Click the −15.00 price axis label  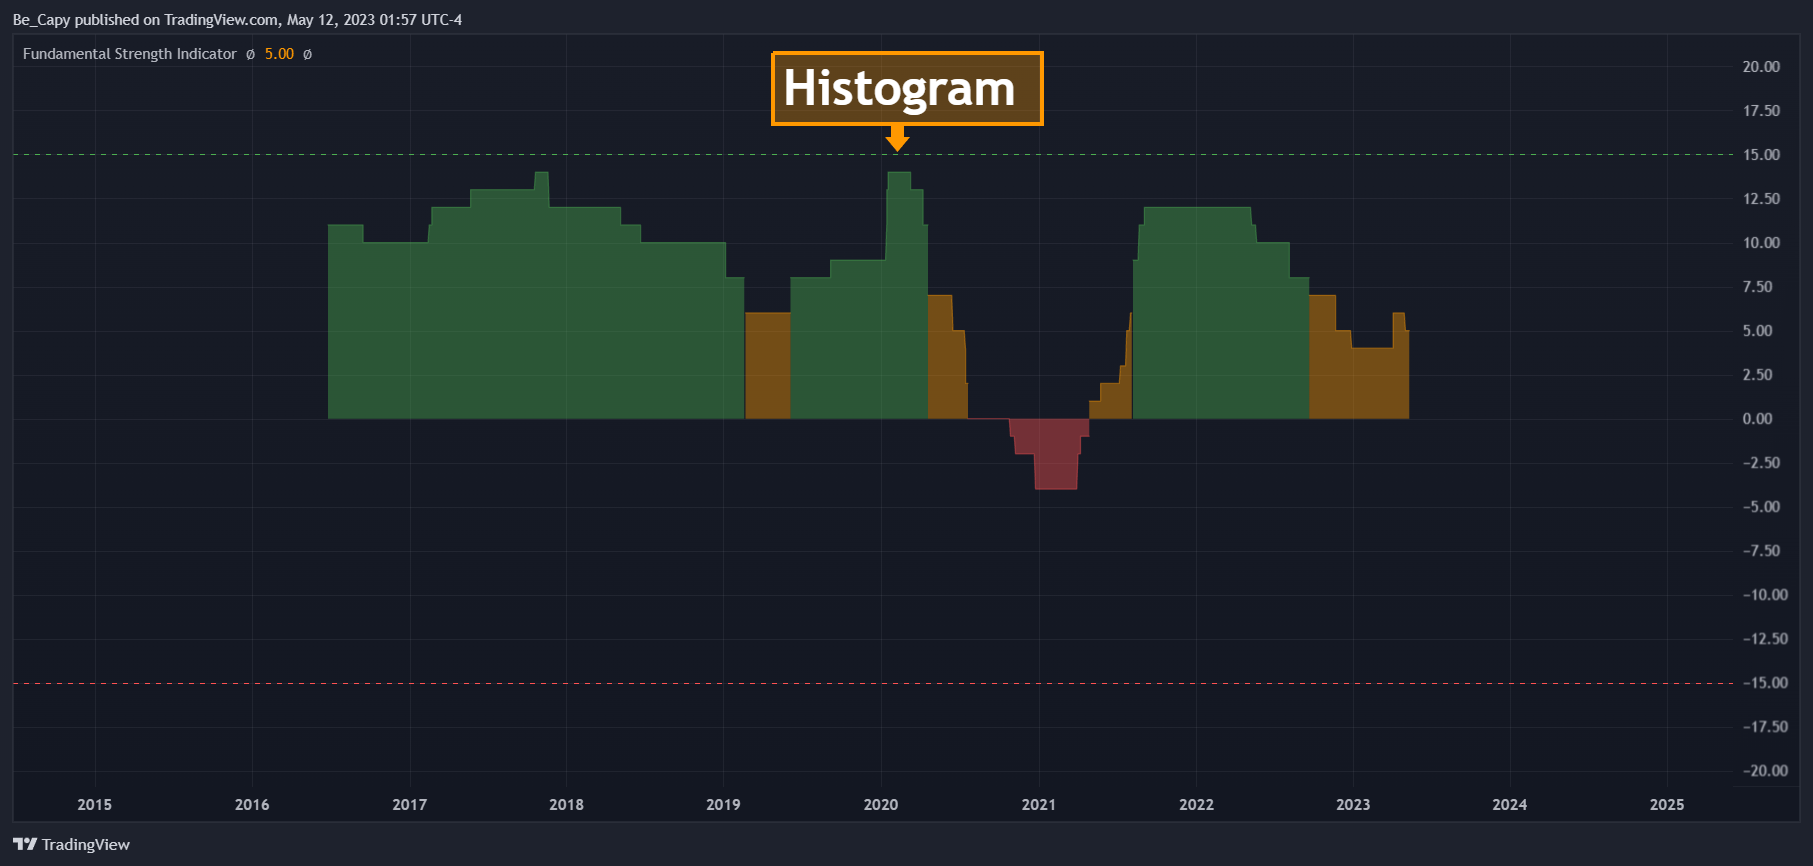(1765, 683)
